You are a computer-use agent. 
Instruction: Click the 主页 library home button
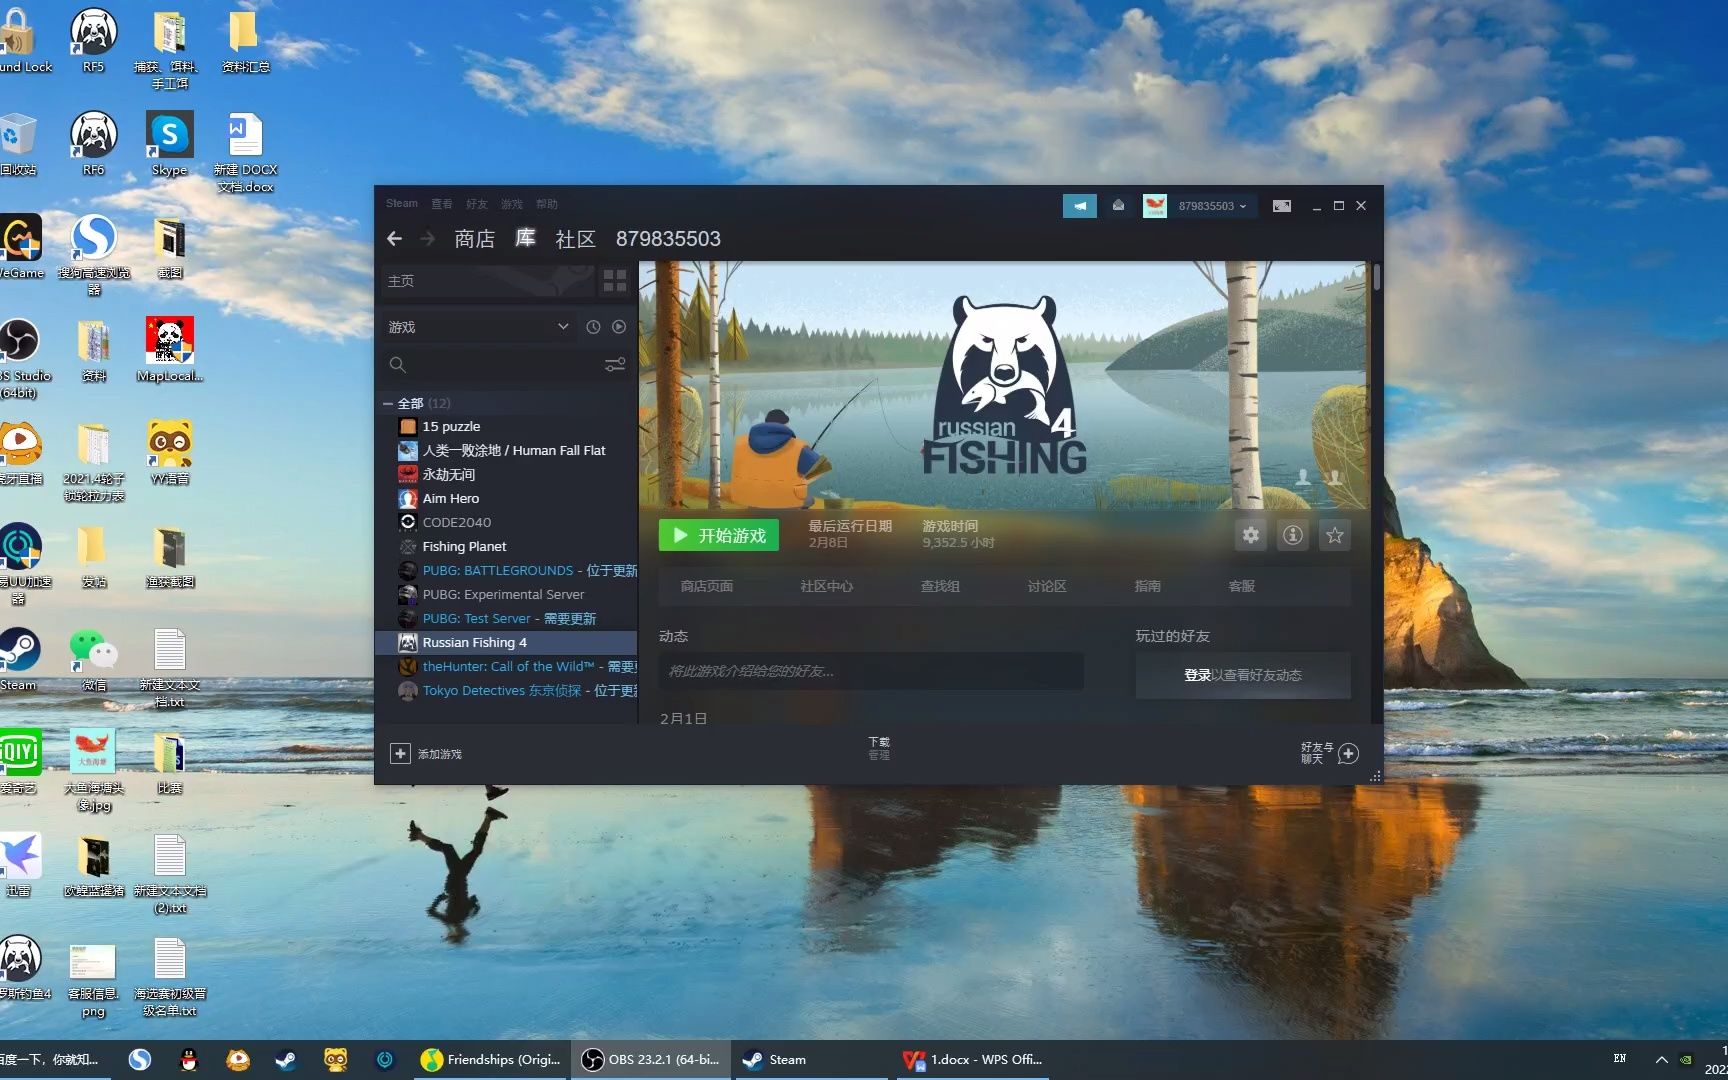click(488, 281)
